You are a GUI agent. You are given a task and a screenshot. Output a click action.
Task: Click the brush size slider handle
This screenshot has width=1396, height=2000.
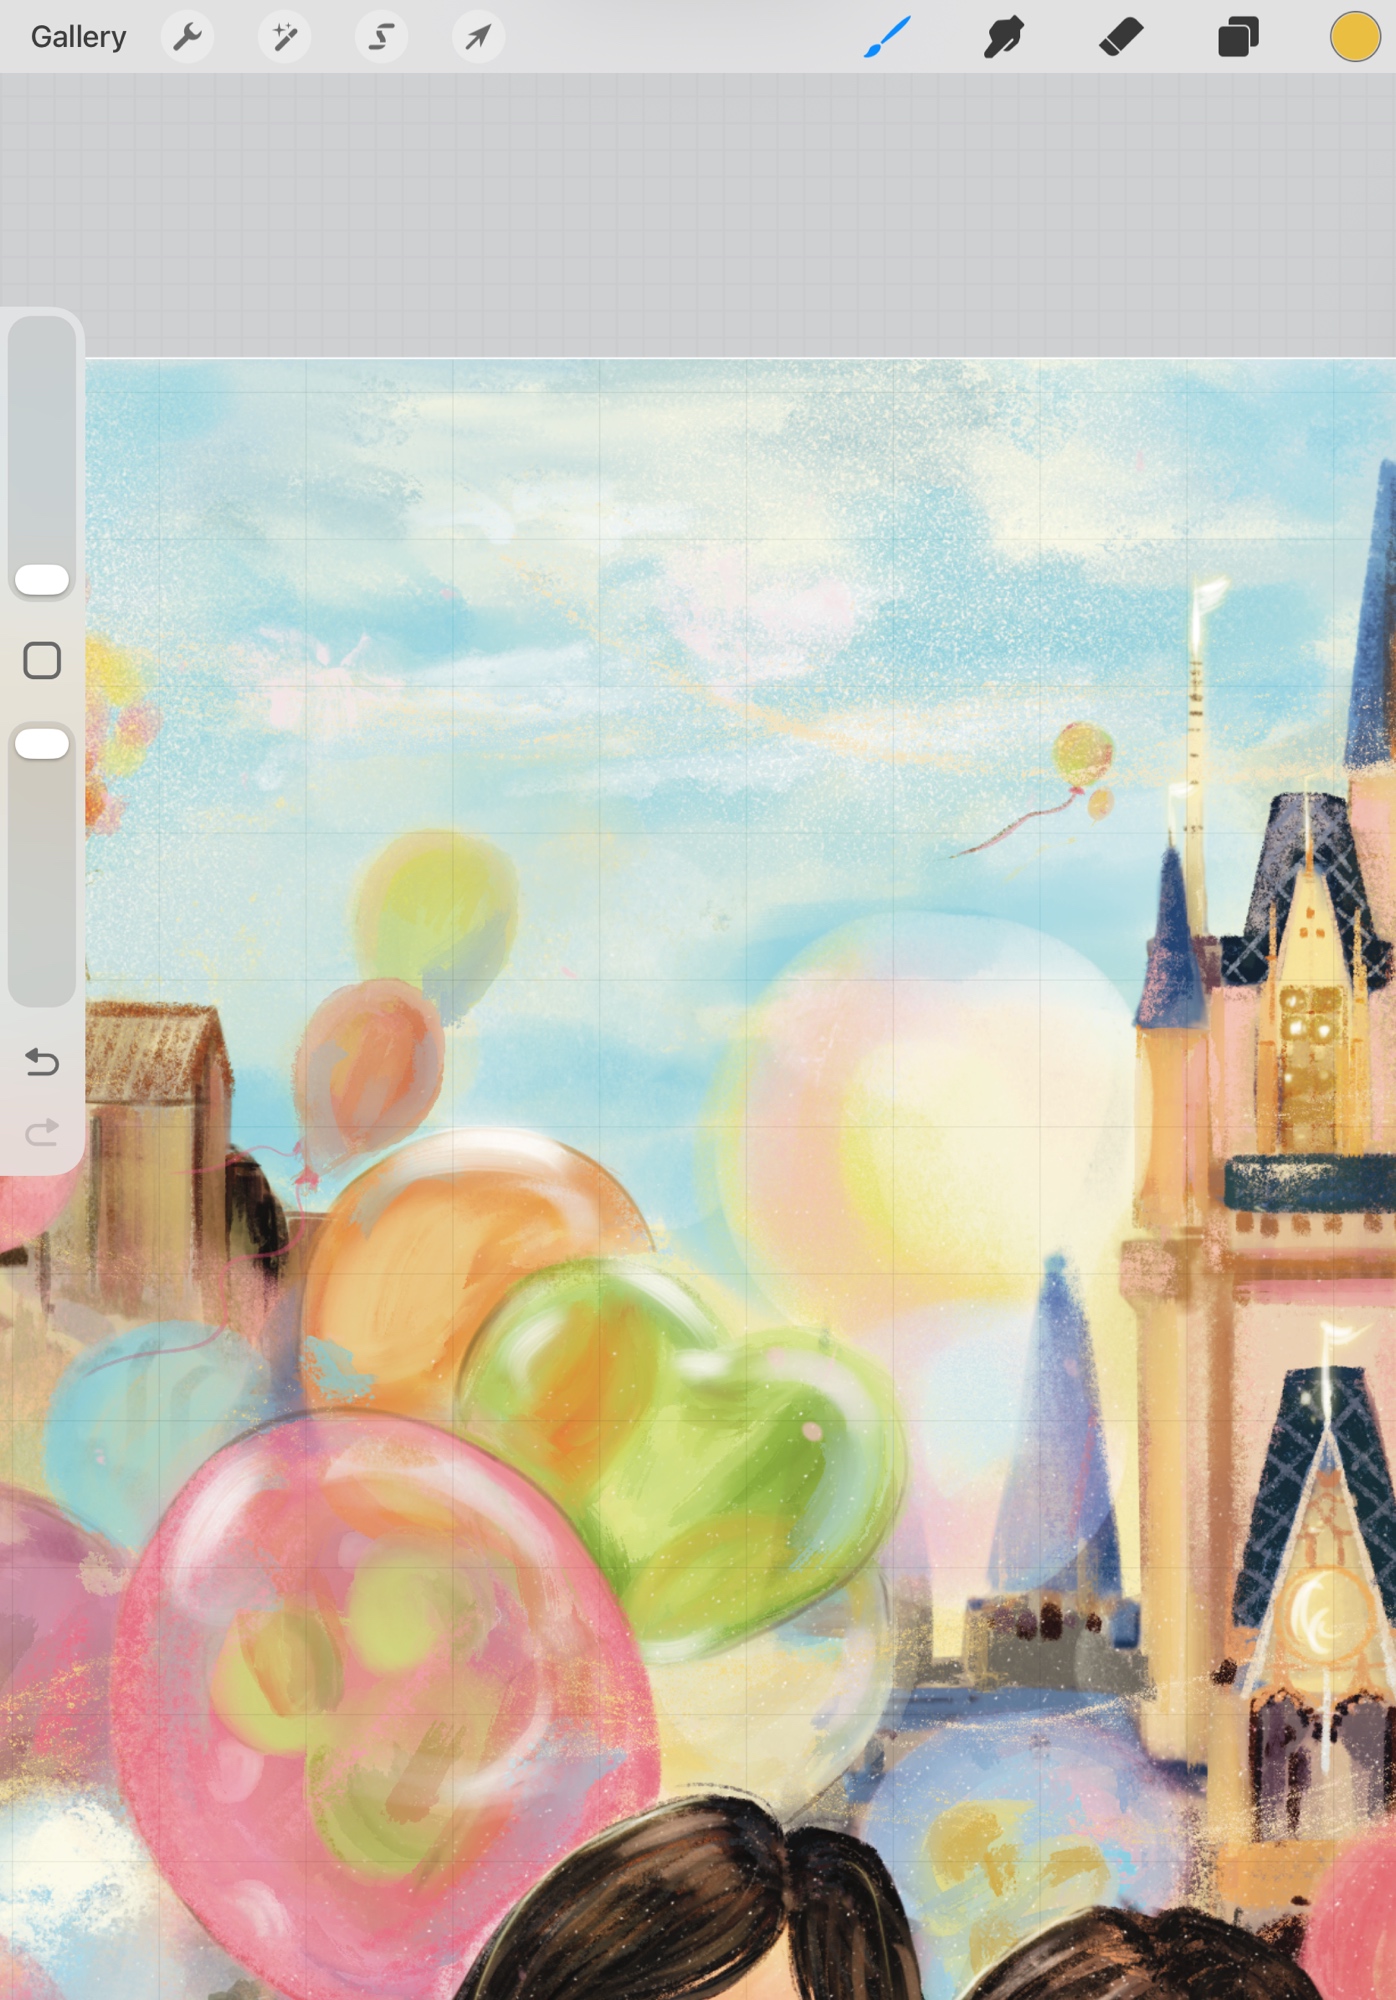[x=42, y=579]
